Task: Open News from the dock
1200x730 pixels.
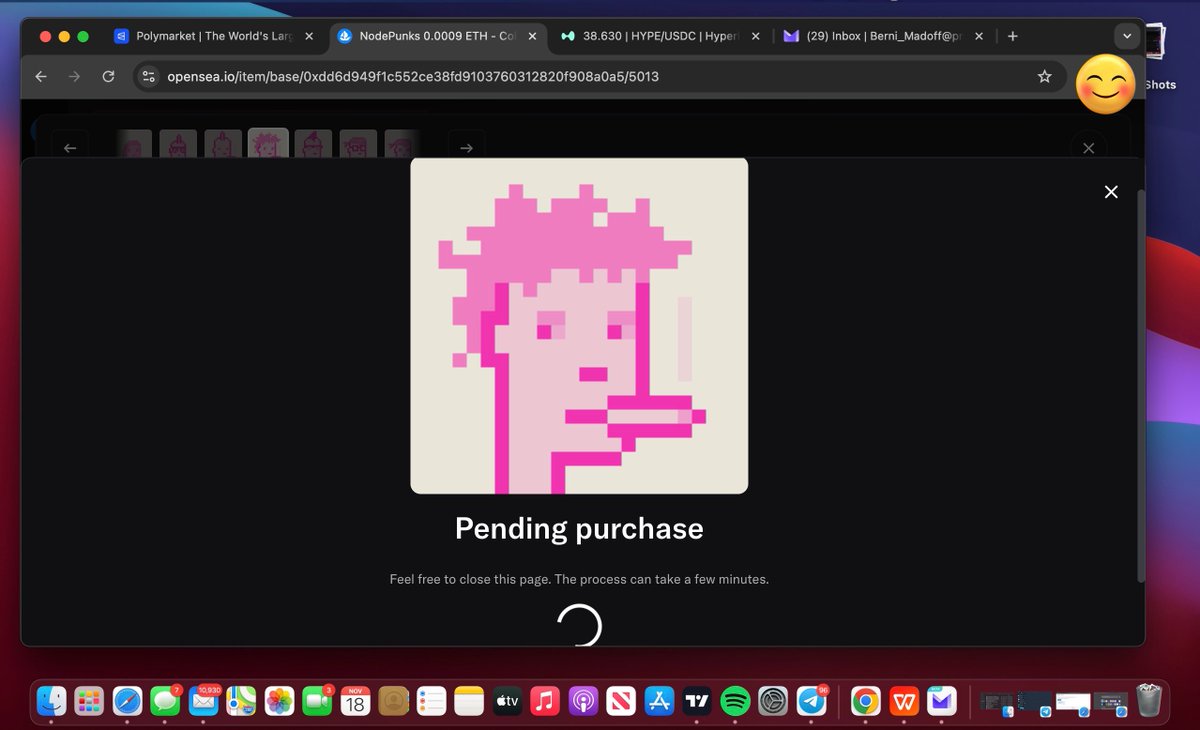Action: [x=621, y=702]
